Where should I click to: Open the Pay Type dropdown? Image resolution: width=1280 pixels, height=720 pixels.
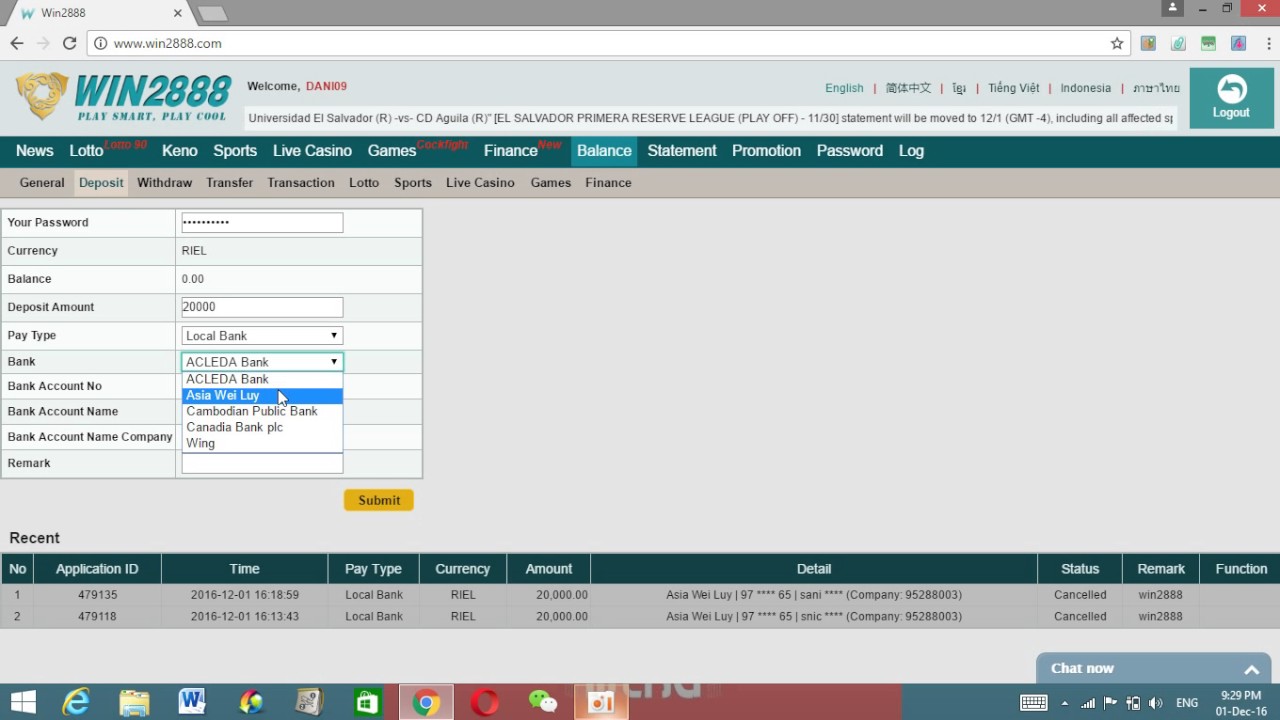[262, 336]
